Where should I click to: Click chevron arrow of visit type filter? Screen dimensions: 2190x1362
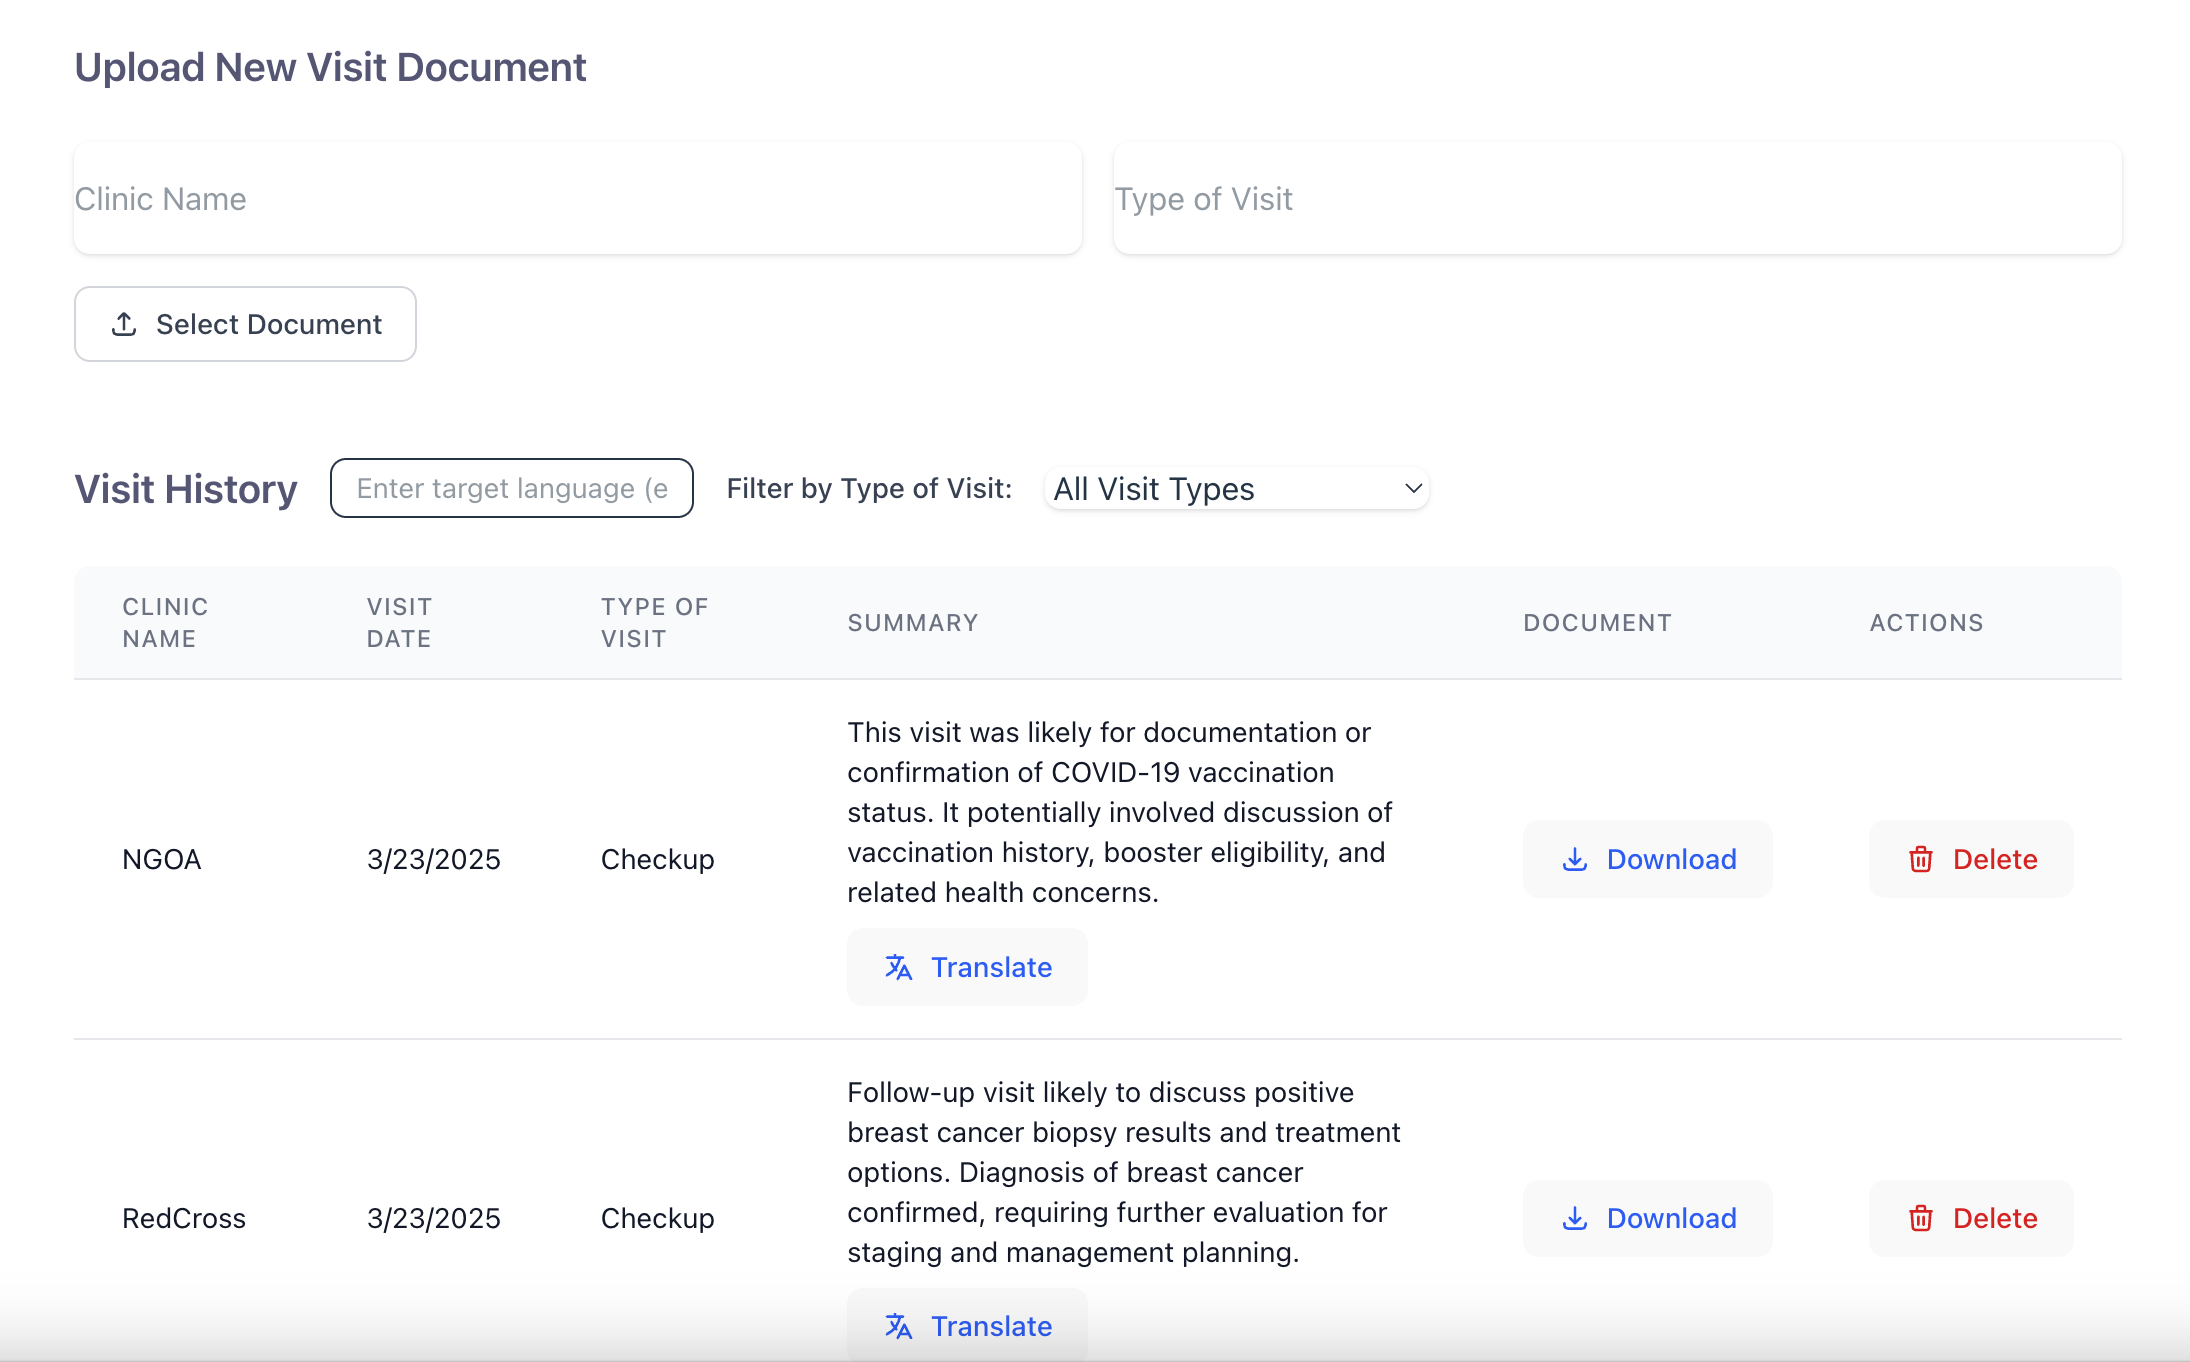[1413, 489]
